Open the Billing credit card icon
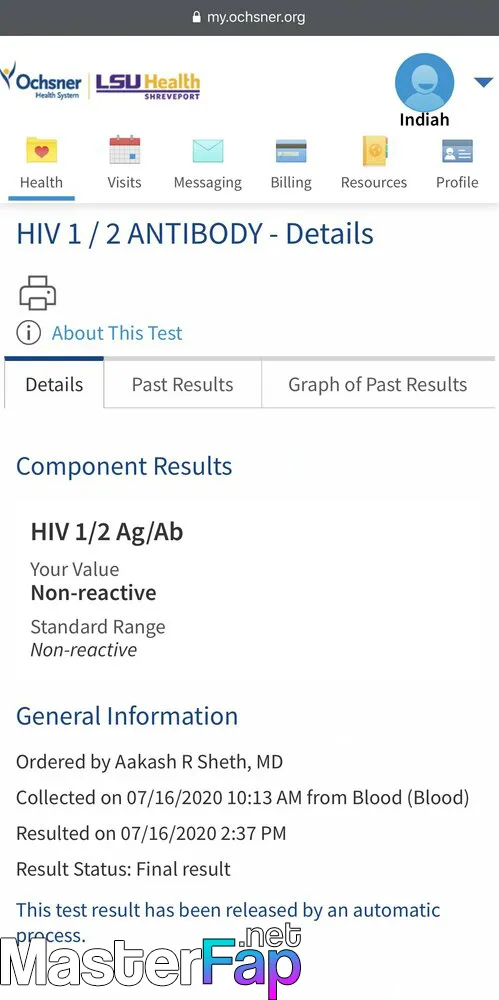This screenshot has height=1000, width=499. [x=291, y=151]
